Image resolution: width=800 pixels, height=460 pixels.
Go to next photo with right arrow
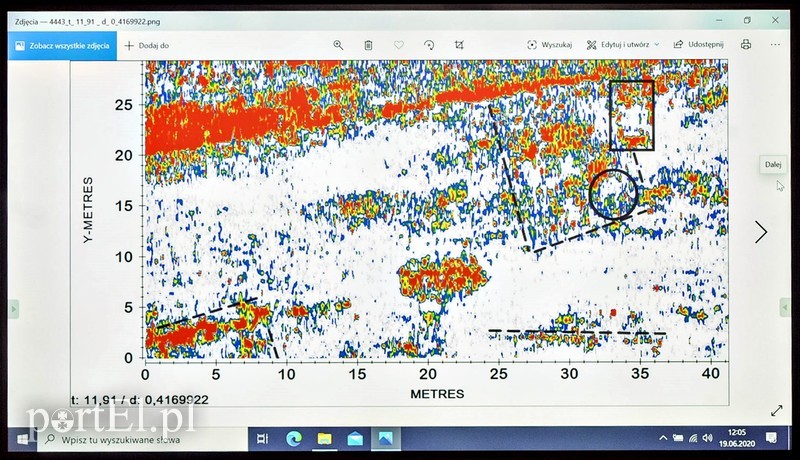click(761, 232)
